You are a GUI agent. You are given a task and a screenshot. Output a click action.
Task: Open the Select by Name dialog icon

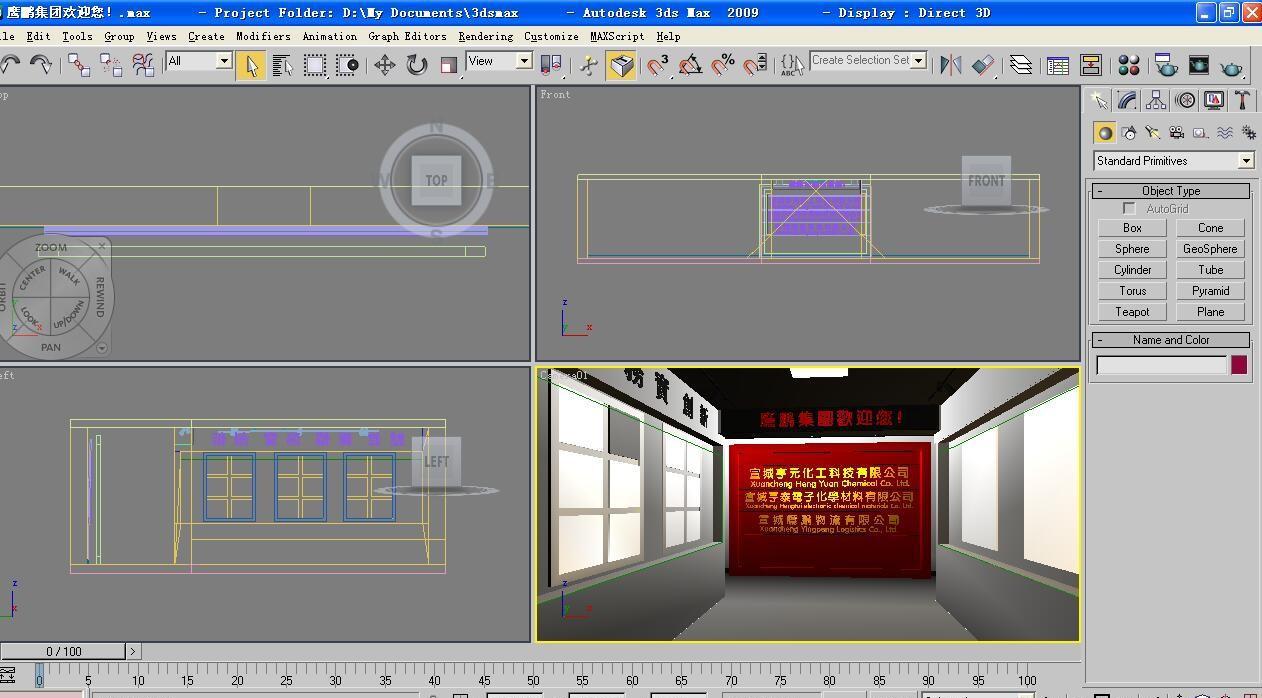(x=283, y=65)
